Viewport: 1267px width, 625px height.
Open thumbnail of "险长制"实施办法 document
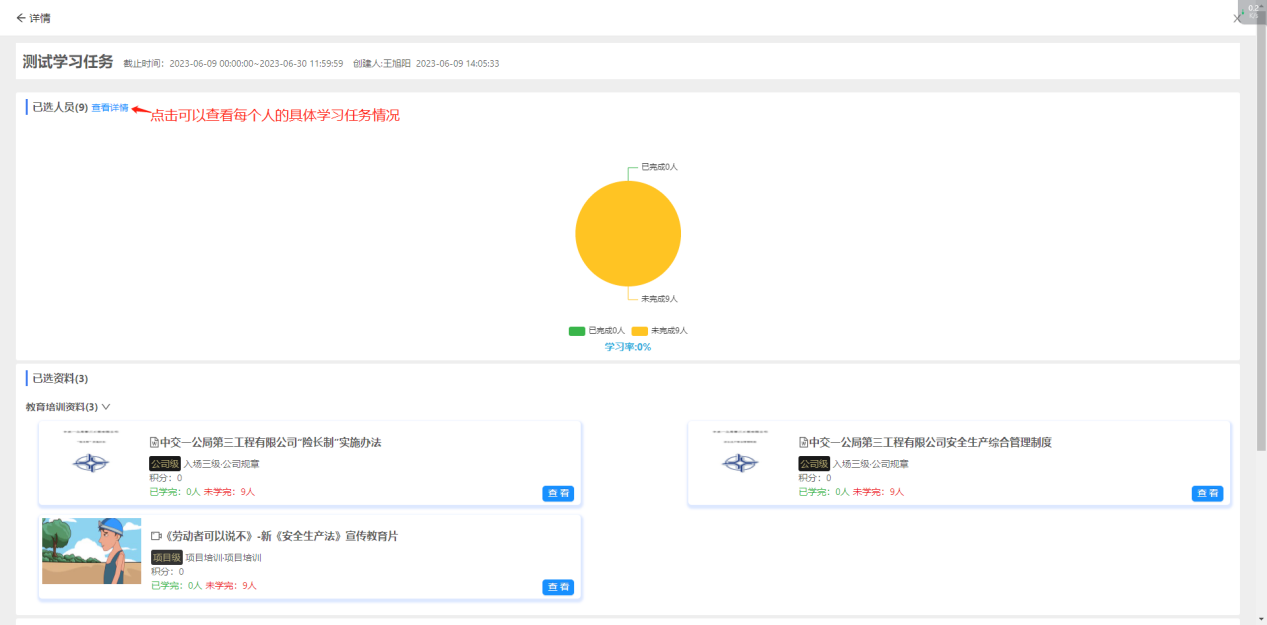tap(91, 457)
